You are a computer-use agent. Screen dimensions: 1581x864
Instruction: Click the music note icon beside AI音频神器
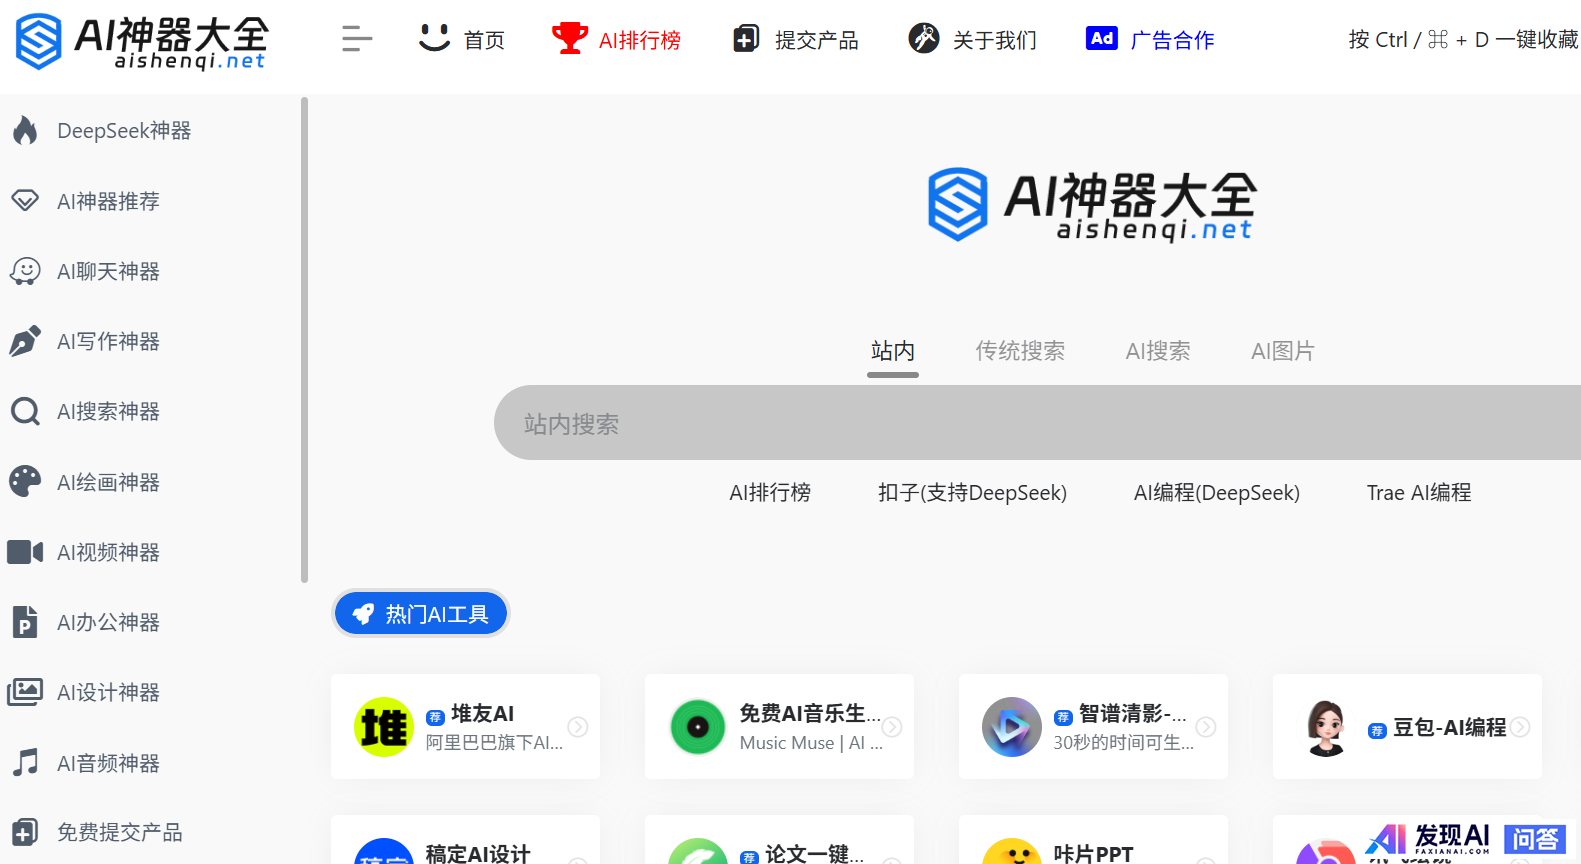pos(25,763)
